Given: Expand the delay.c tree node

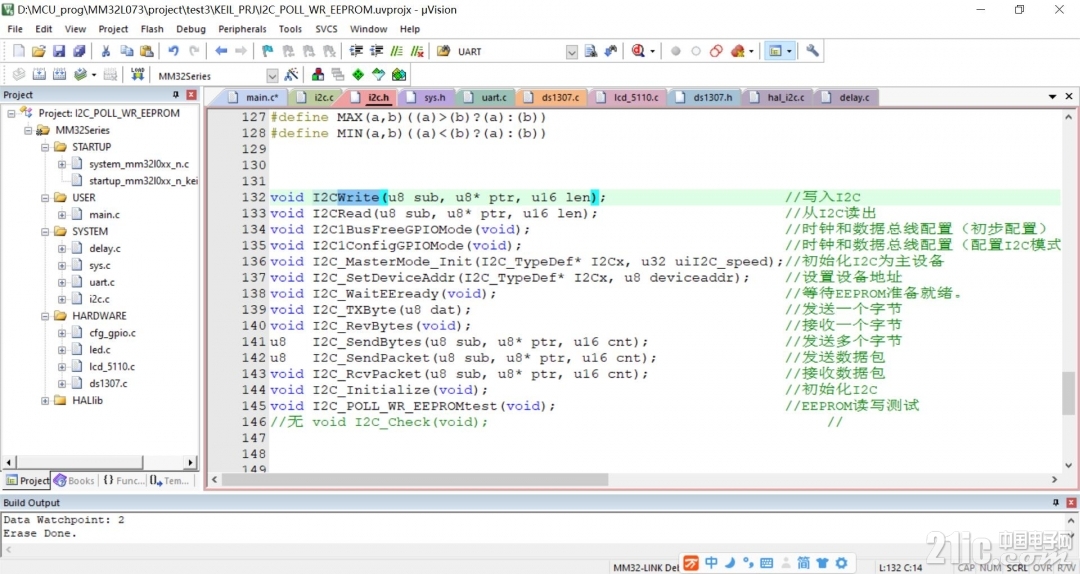Looking at the screenshot, I should [x=62, y=249].
